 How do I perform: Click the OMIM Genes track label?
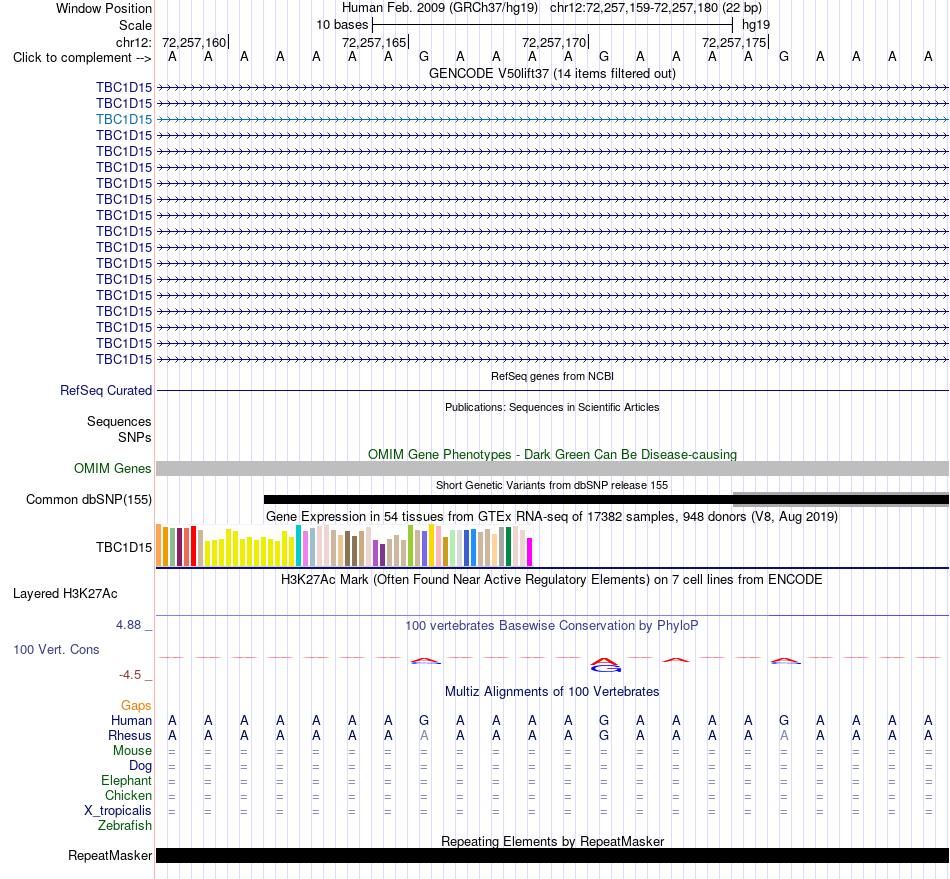(112, 468)
